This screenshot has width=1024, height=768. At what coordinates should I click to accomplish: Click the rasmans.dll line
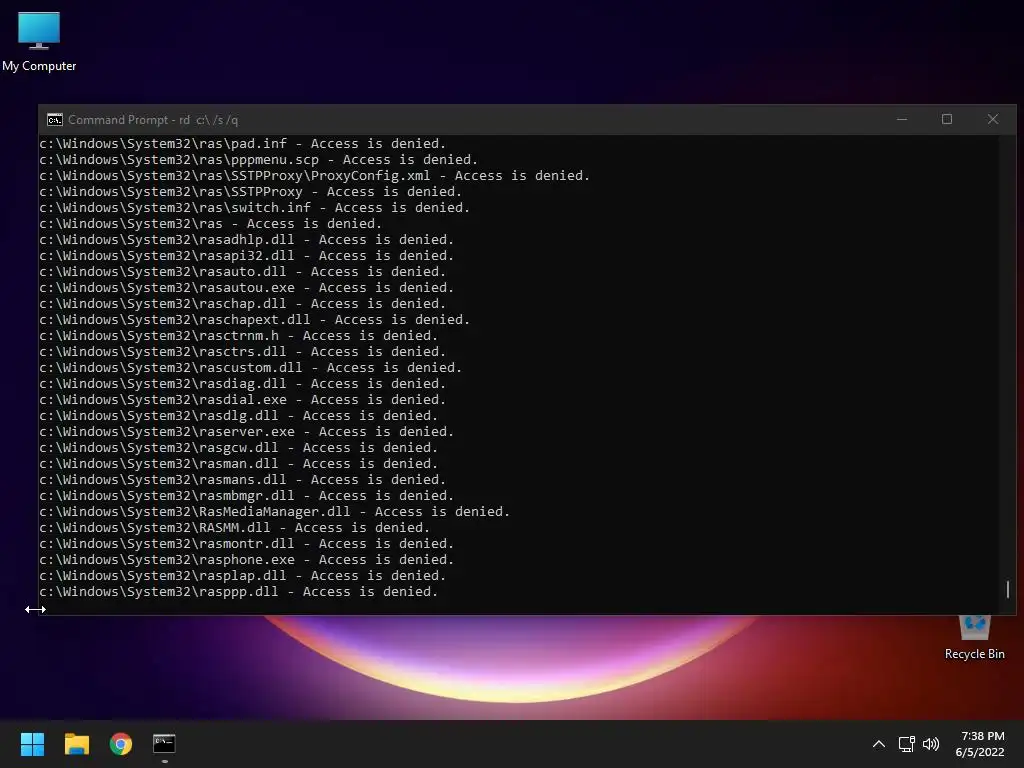coord(242,479)
